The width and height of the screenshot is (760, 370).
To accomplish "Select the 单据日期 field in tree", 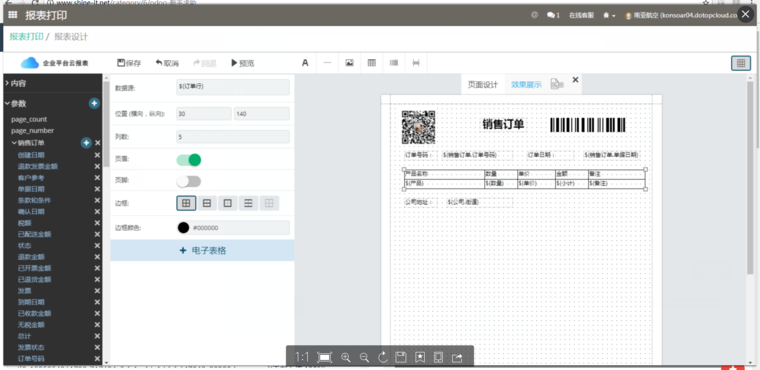I will pos(31,189).
